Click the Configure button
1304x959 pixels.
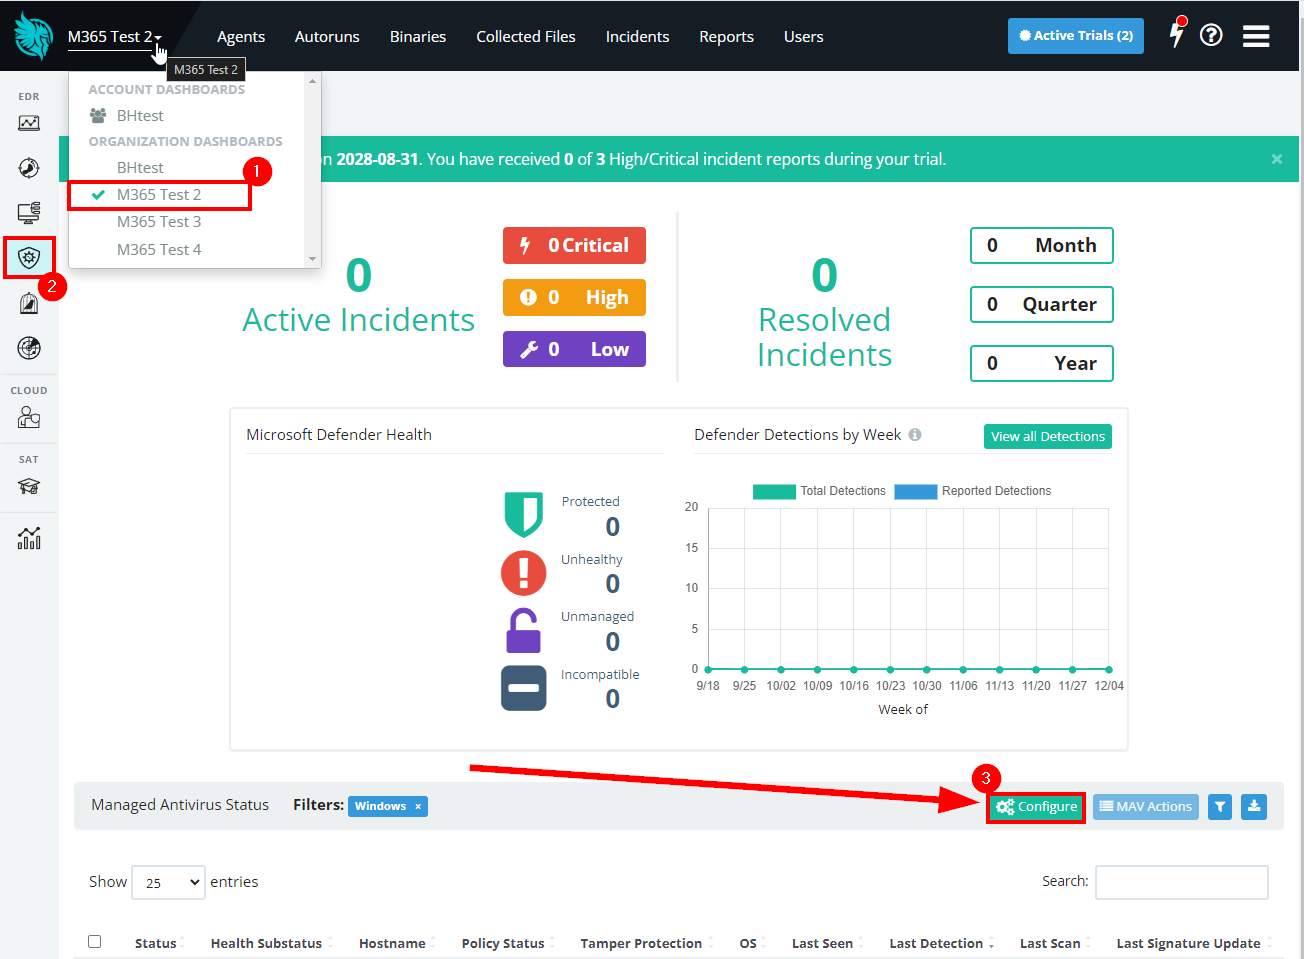click(x=1036, y=807)
